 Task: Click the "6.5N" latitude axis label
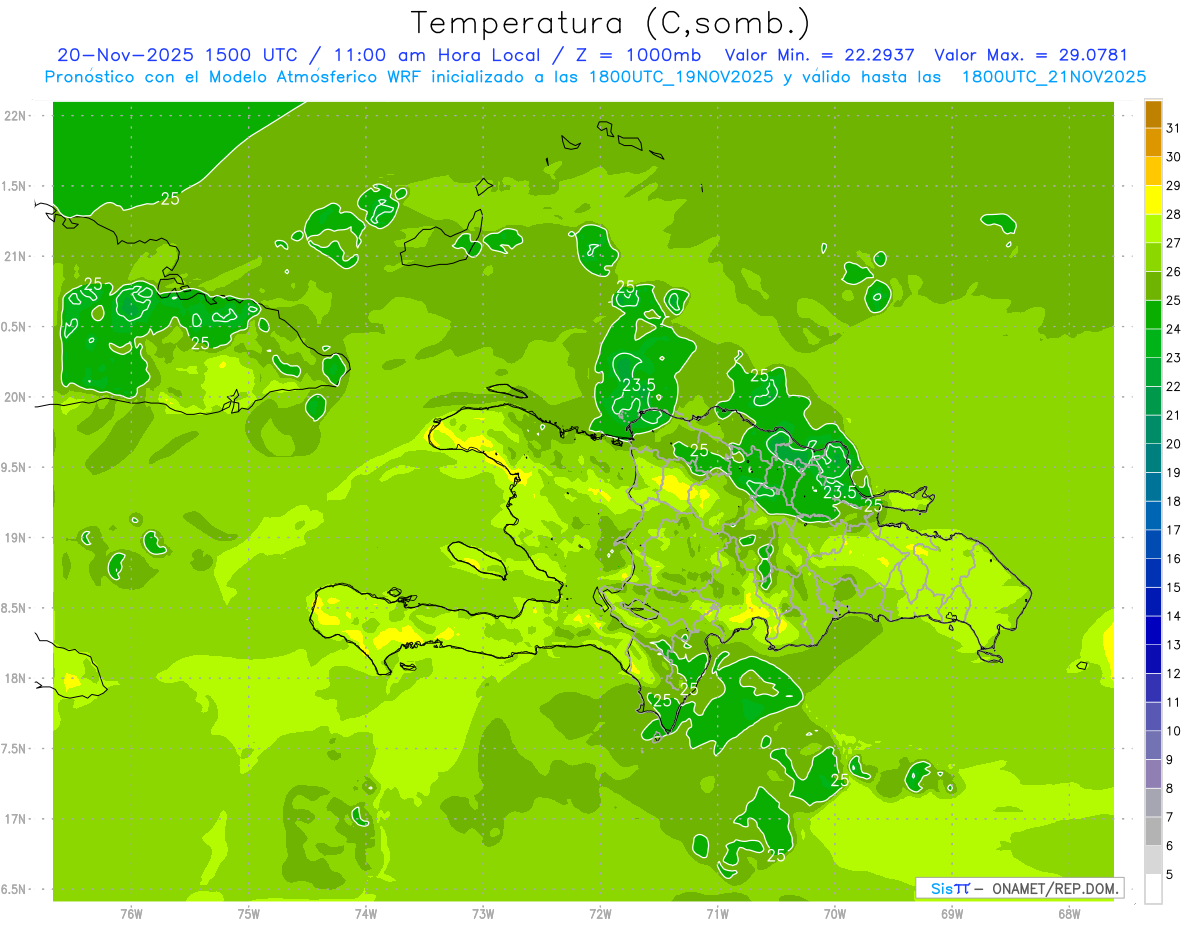point(15,889)
